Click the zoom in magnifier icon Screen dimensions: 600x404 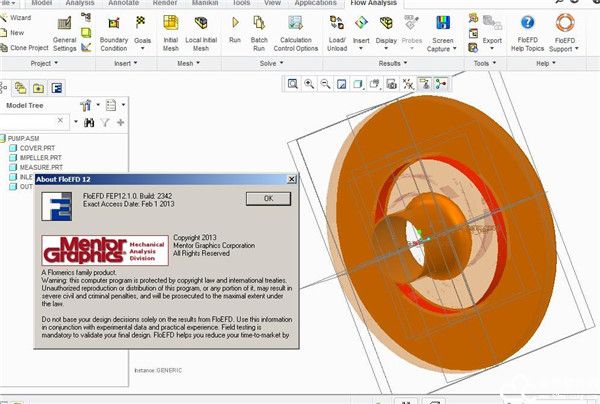(311, 85)
